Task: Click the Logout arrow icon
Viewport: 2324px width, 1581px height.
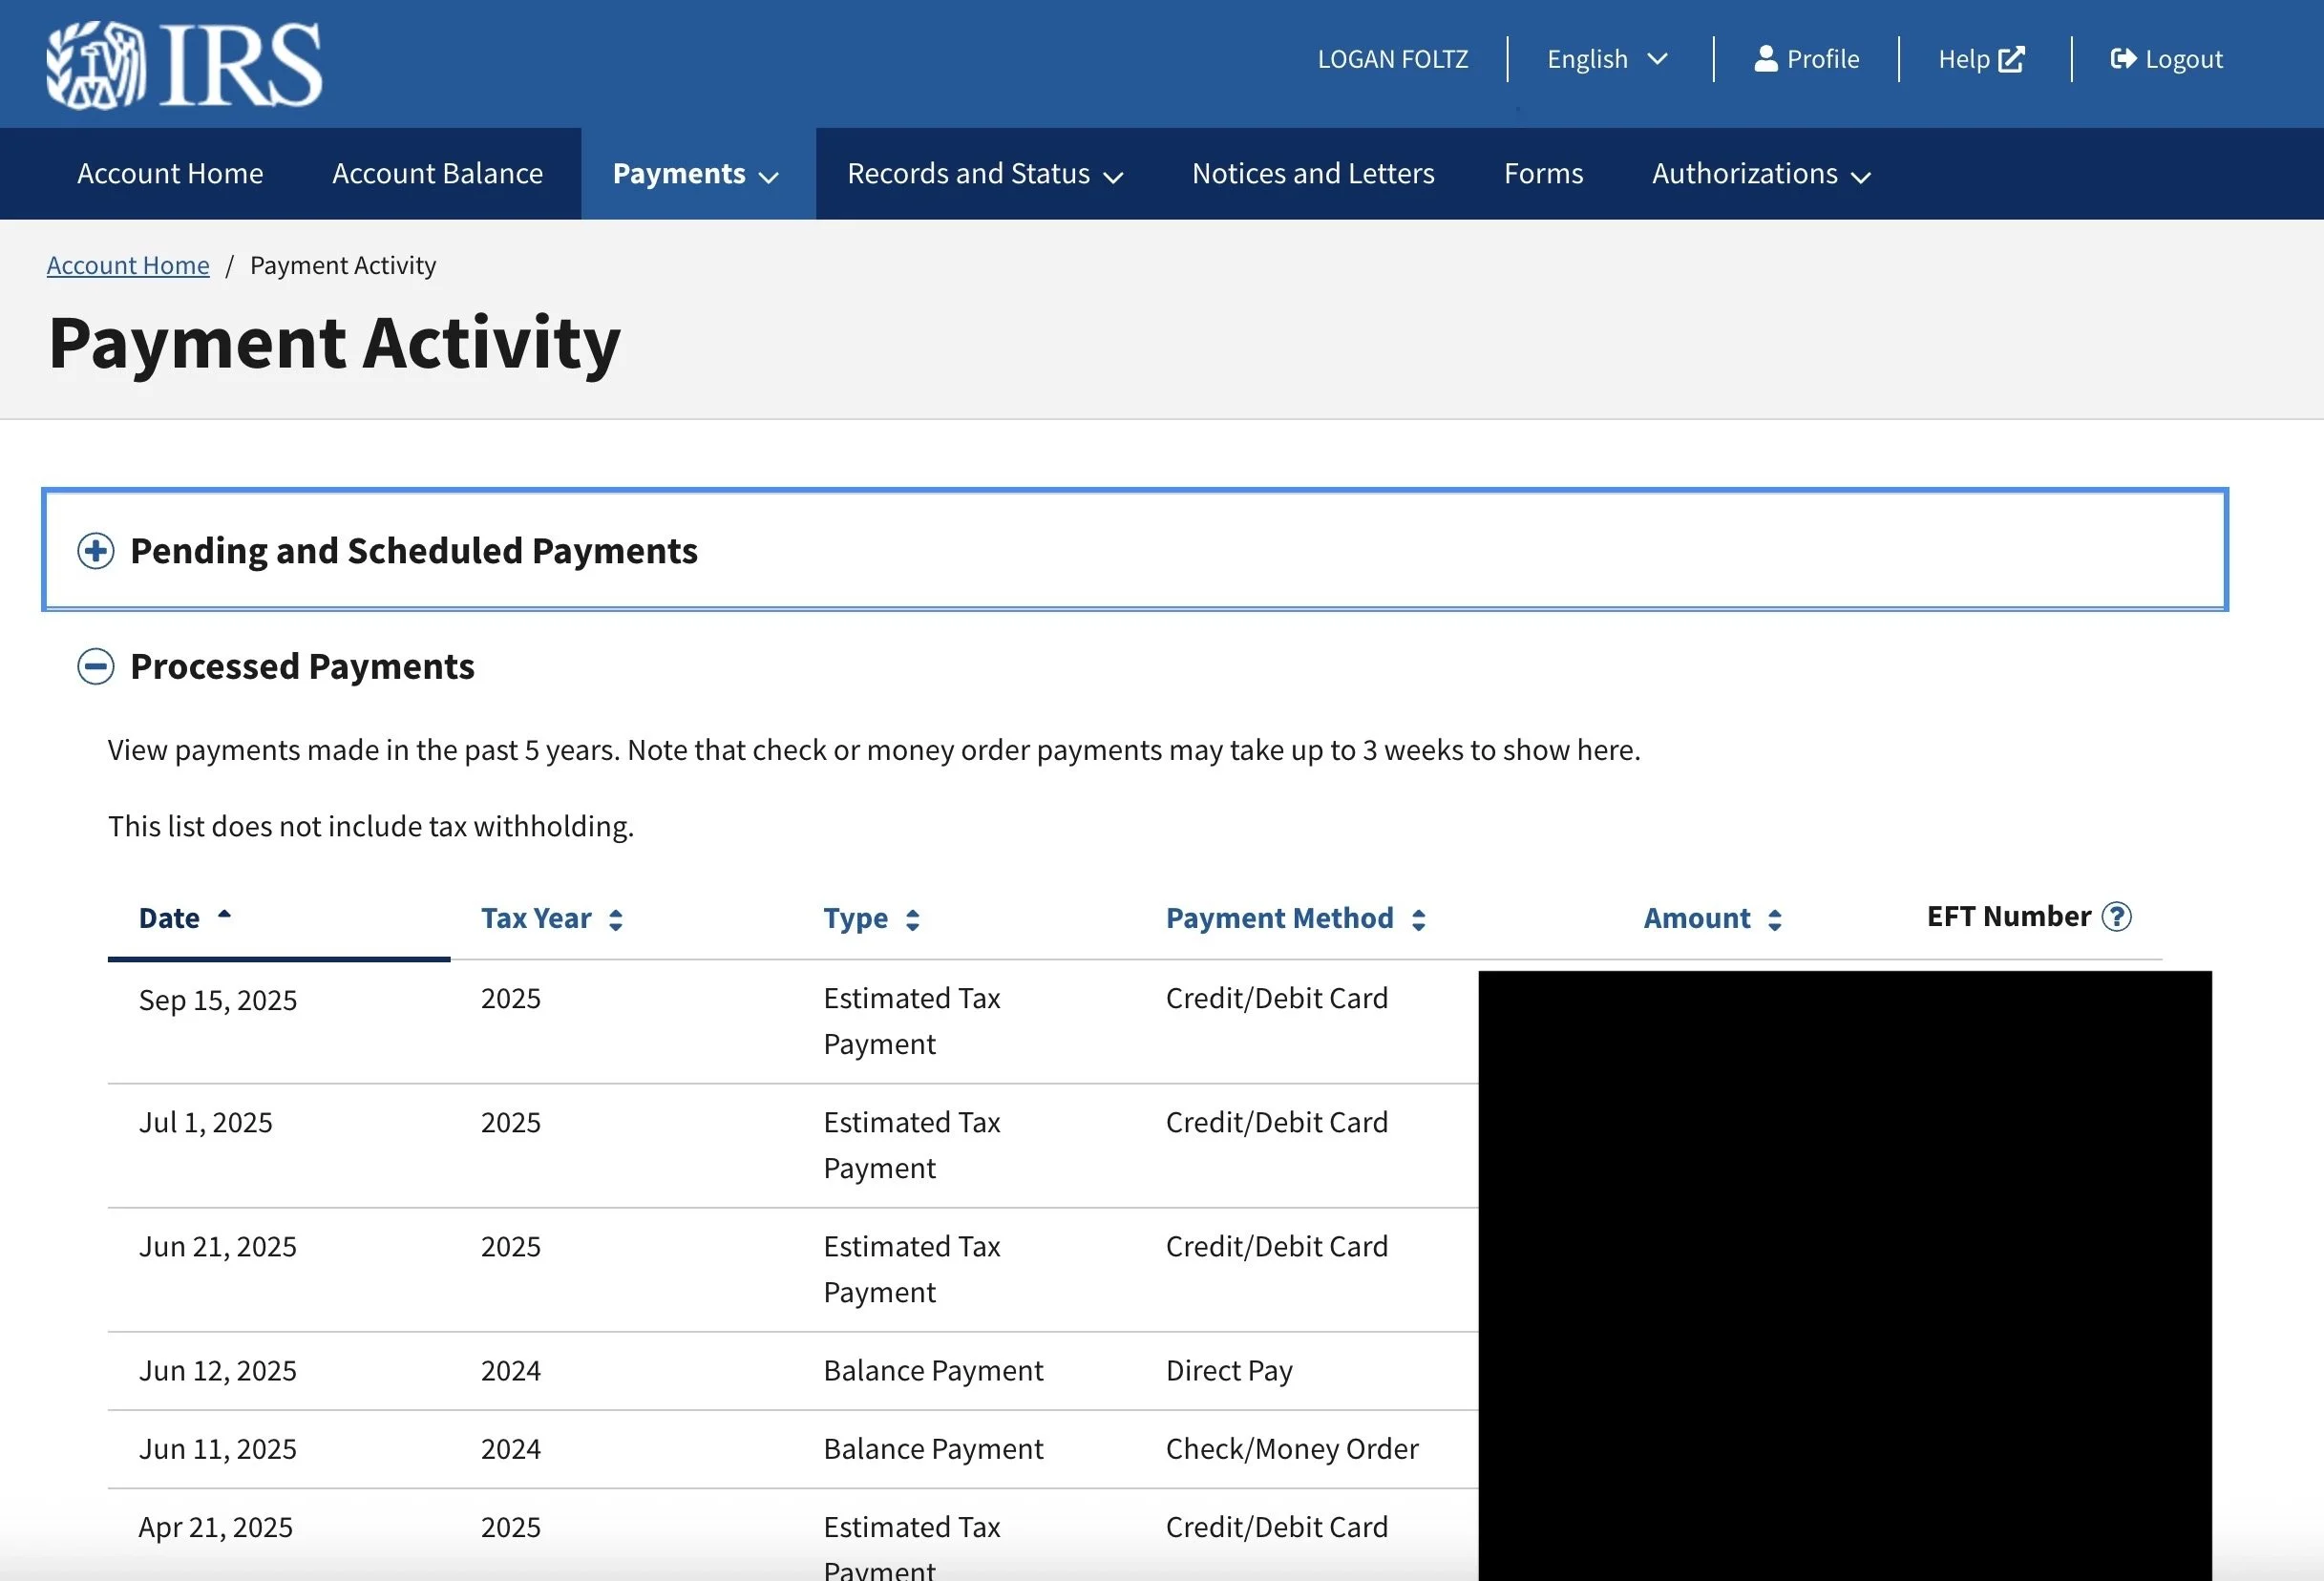Action: point(2122,59)
